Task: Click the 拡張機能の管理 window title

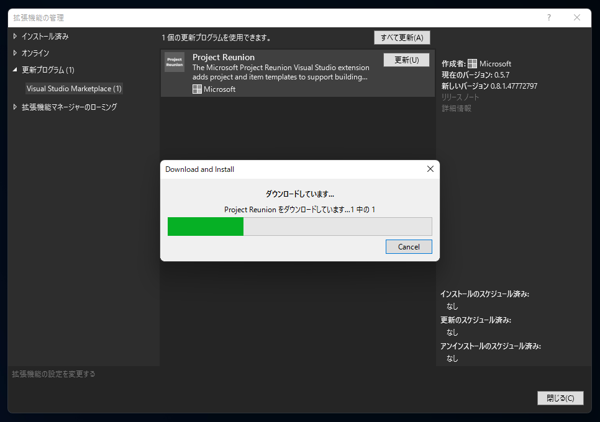Action: pyautogui.click(x=38, y=18)
